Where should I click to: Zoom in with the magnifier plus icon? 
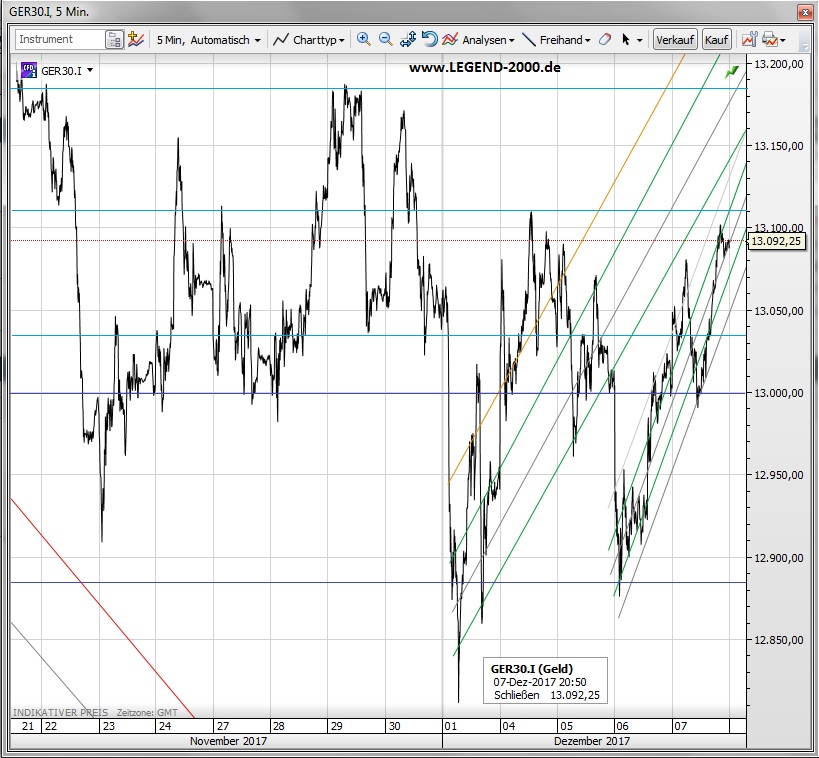click(364, 39)
